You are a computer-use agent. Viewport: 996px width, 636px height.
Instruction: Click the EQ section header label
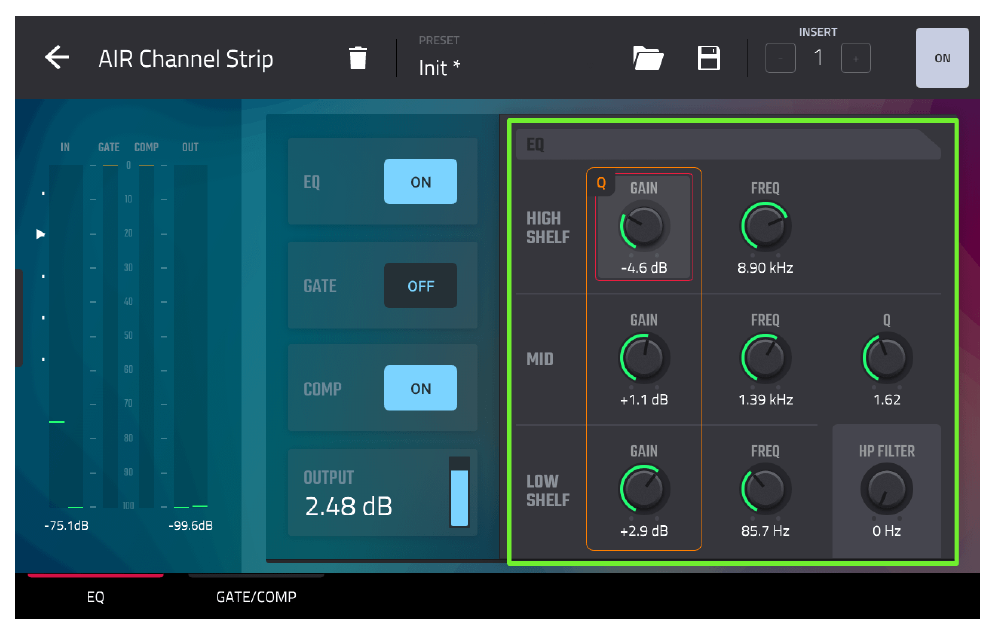pos(535,145)
